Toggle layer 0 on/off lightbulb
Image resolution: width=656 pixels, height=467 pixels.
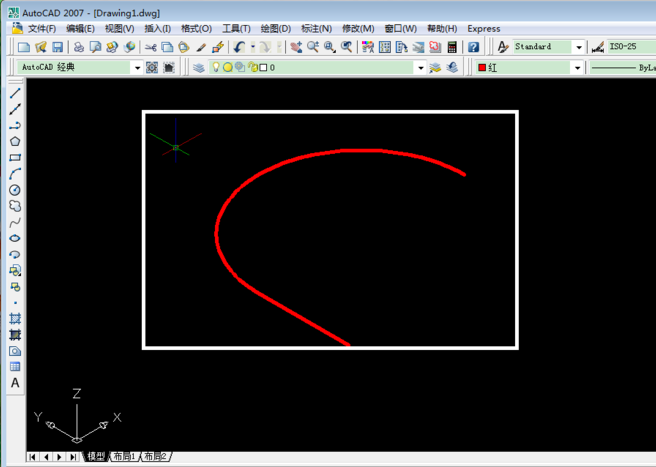[x=216, y=67]
